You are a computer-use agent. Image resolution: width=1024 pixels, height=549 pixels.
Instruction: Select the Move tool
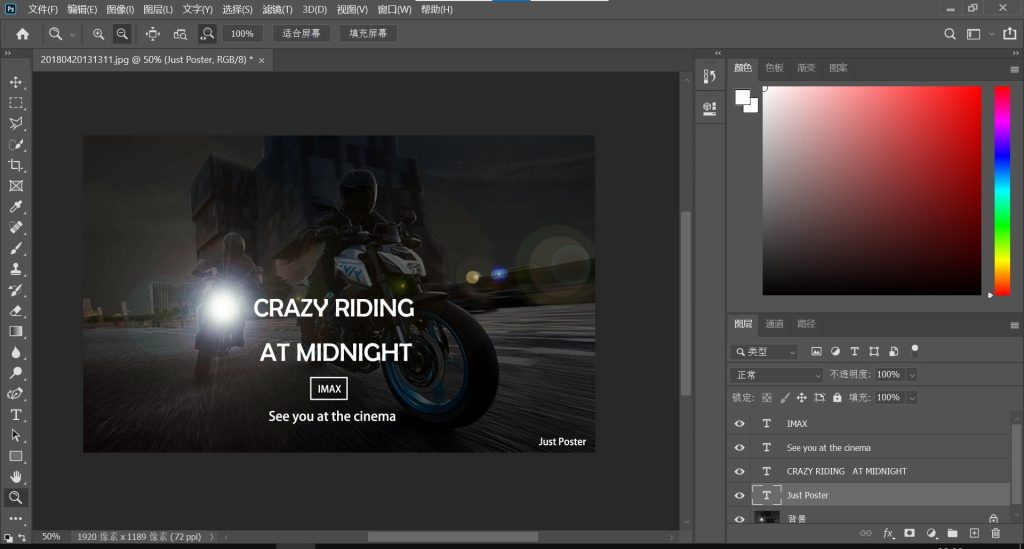click(x=16, y=82)
